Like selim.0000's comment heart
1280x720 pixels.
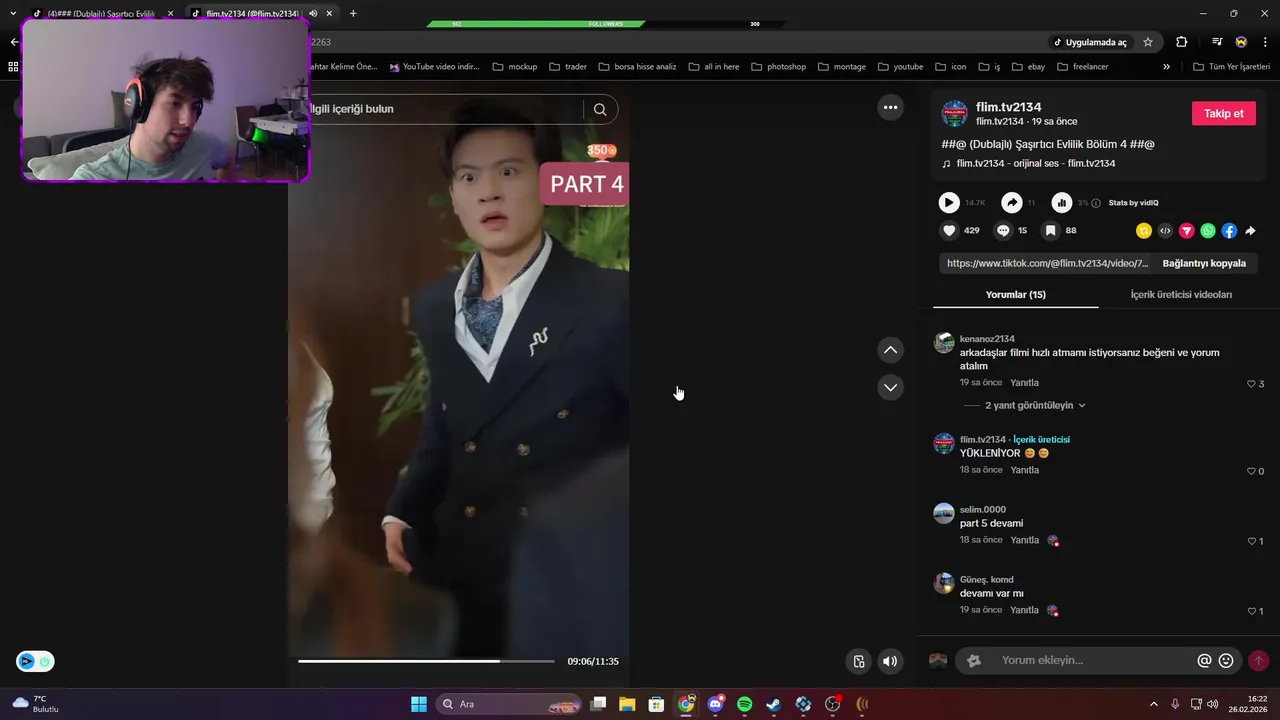1254,541
